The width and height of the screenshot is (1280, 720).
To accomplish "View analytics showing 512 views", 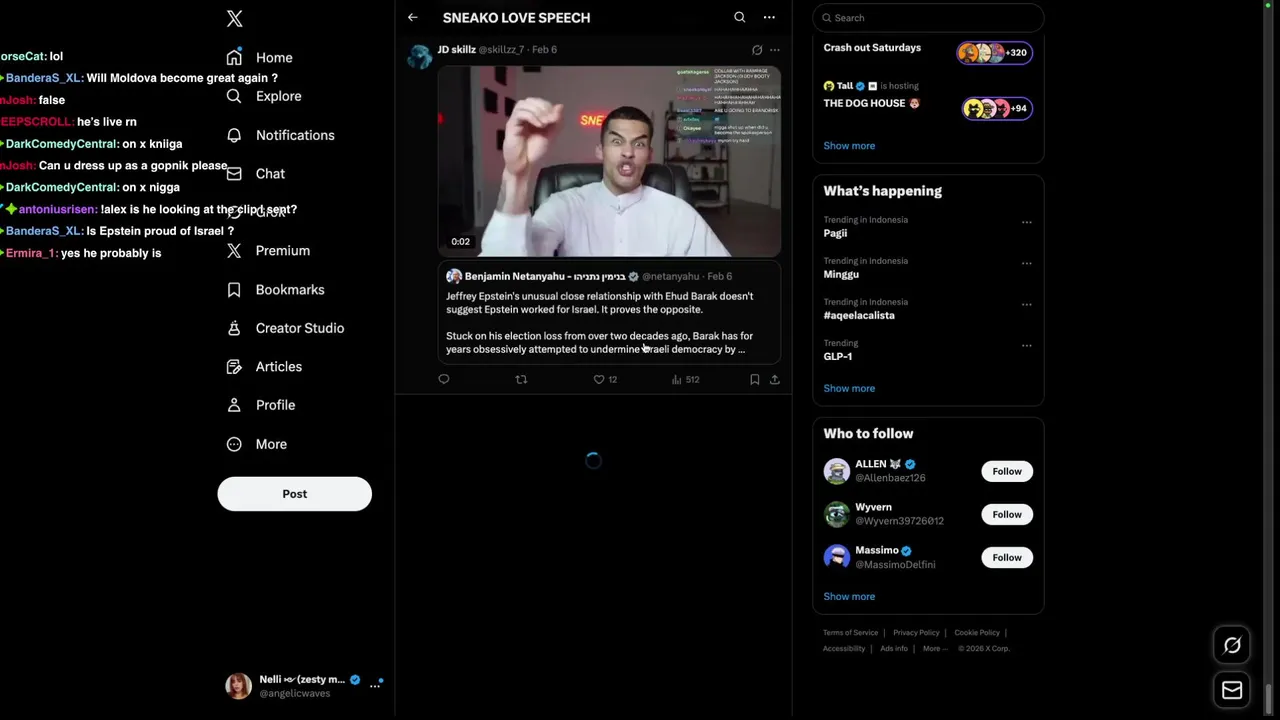I will tap(685, 379).
